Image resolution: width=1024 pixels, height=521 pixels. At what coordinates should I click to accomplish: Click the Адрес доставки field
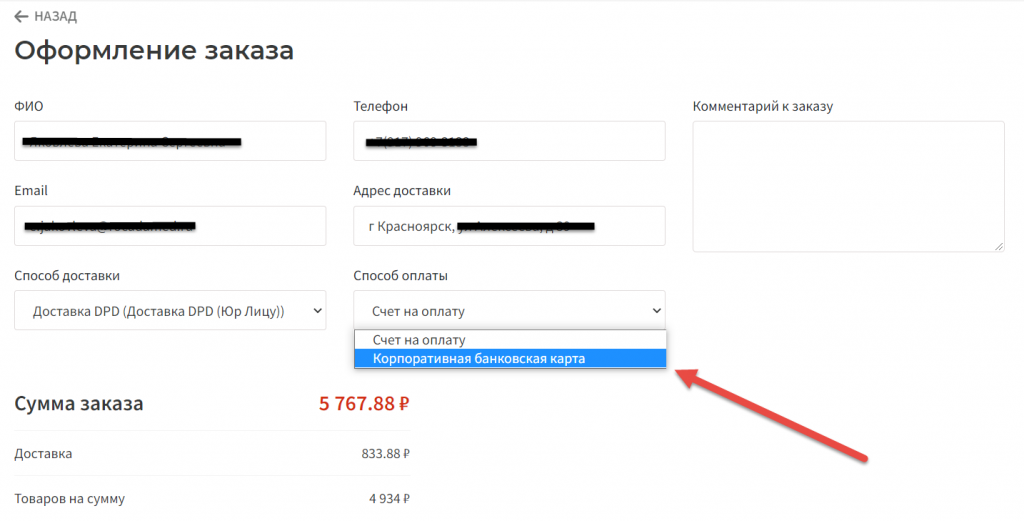coord(509,226)
